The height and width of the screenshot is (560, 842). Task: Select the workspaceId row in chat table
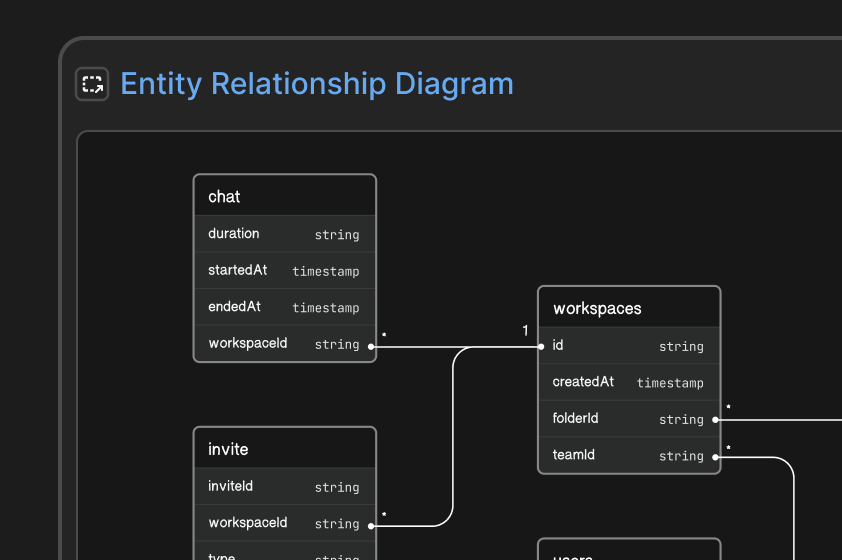click(x=285, y=344)
